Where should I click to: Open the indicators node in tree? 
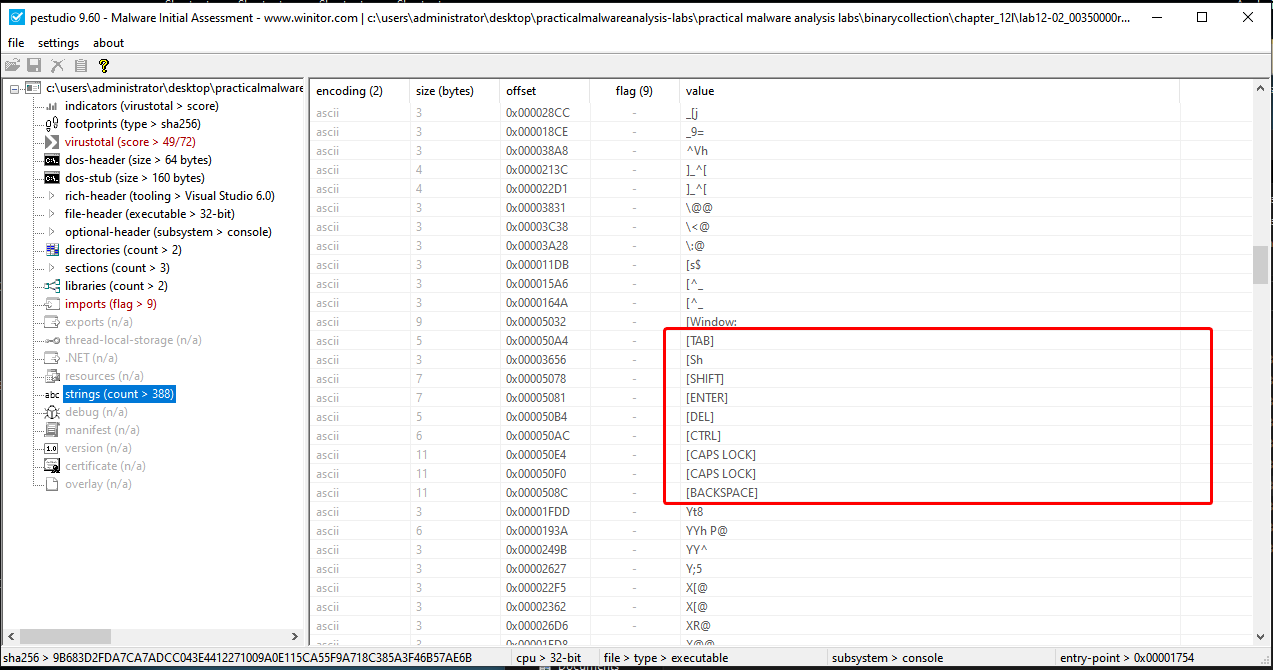pos(141,106)
